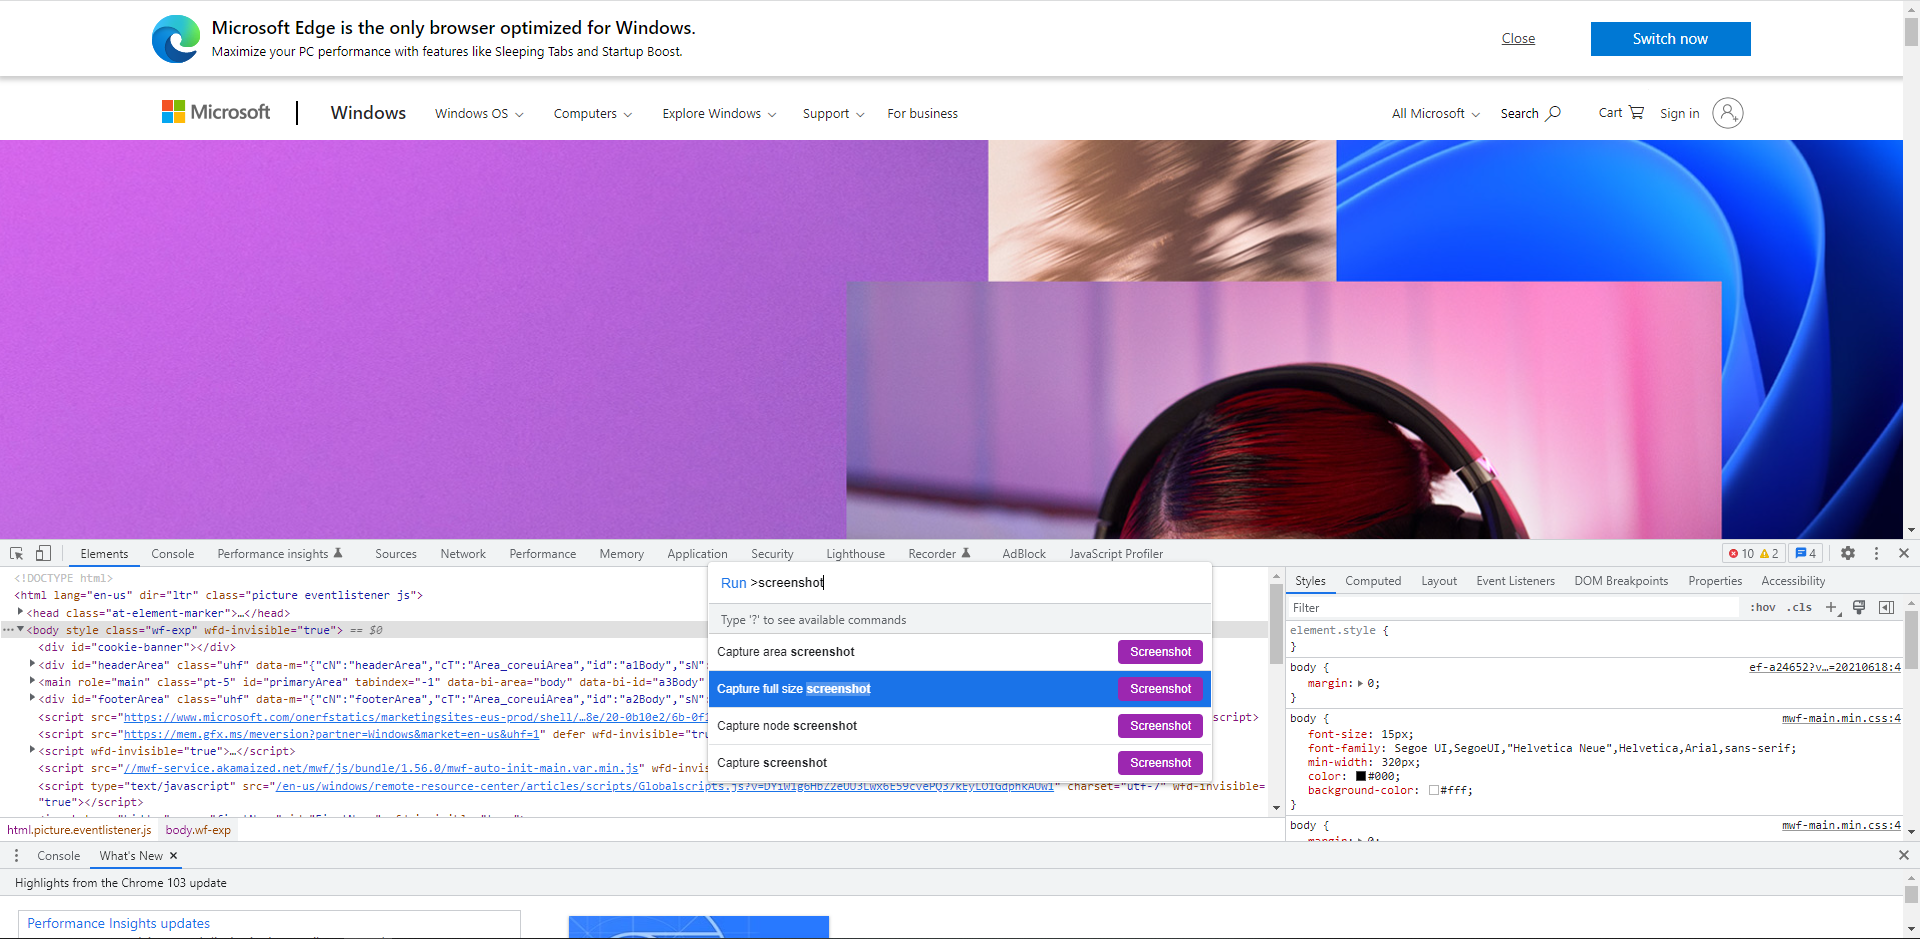Expand the main primaryArea node
The width and height of the screenshot is (1920, 939).
tap(32, 681)
